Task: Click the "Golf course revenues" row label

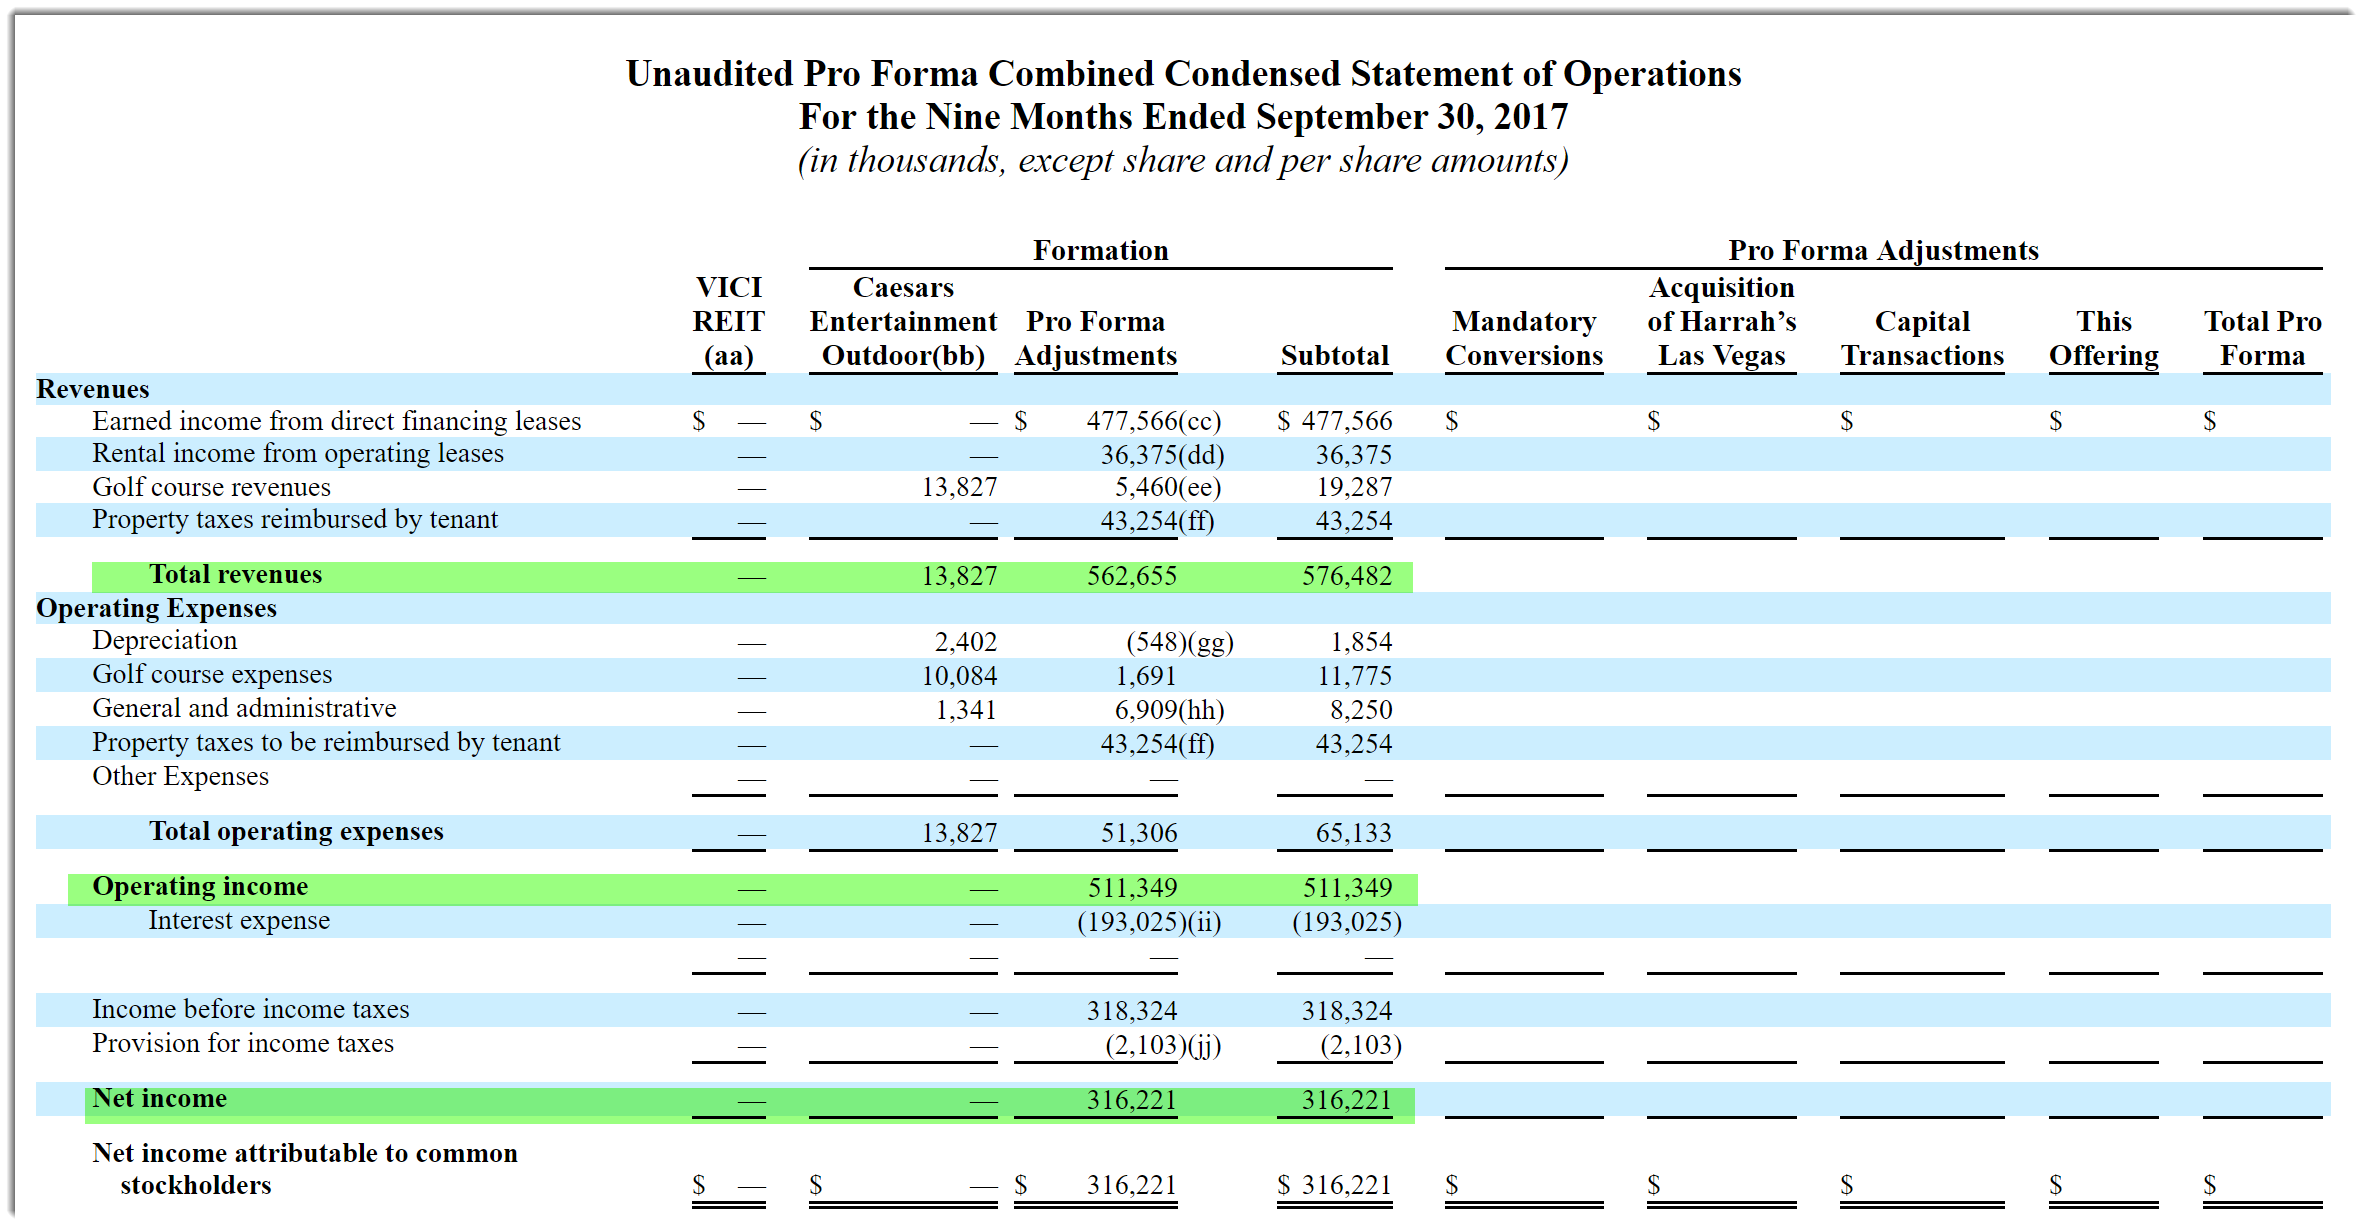Action: (x=211, y=488)
